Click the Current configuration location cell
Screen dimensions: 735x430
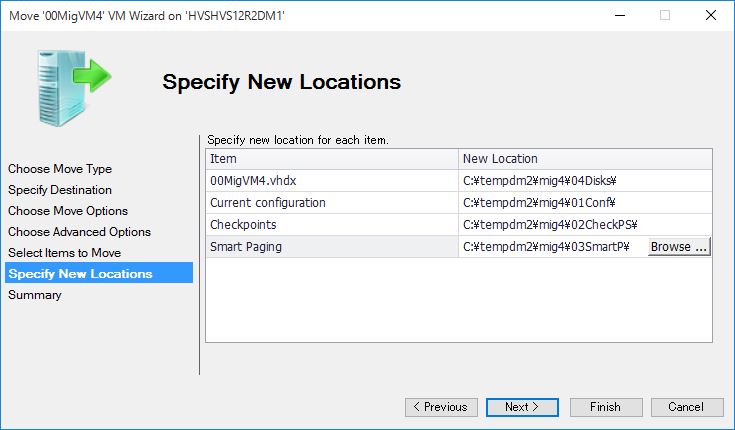(585, 203)
